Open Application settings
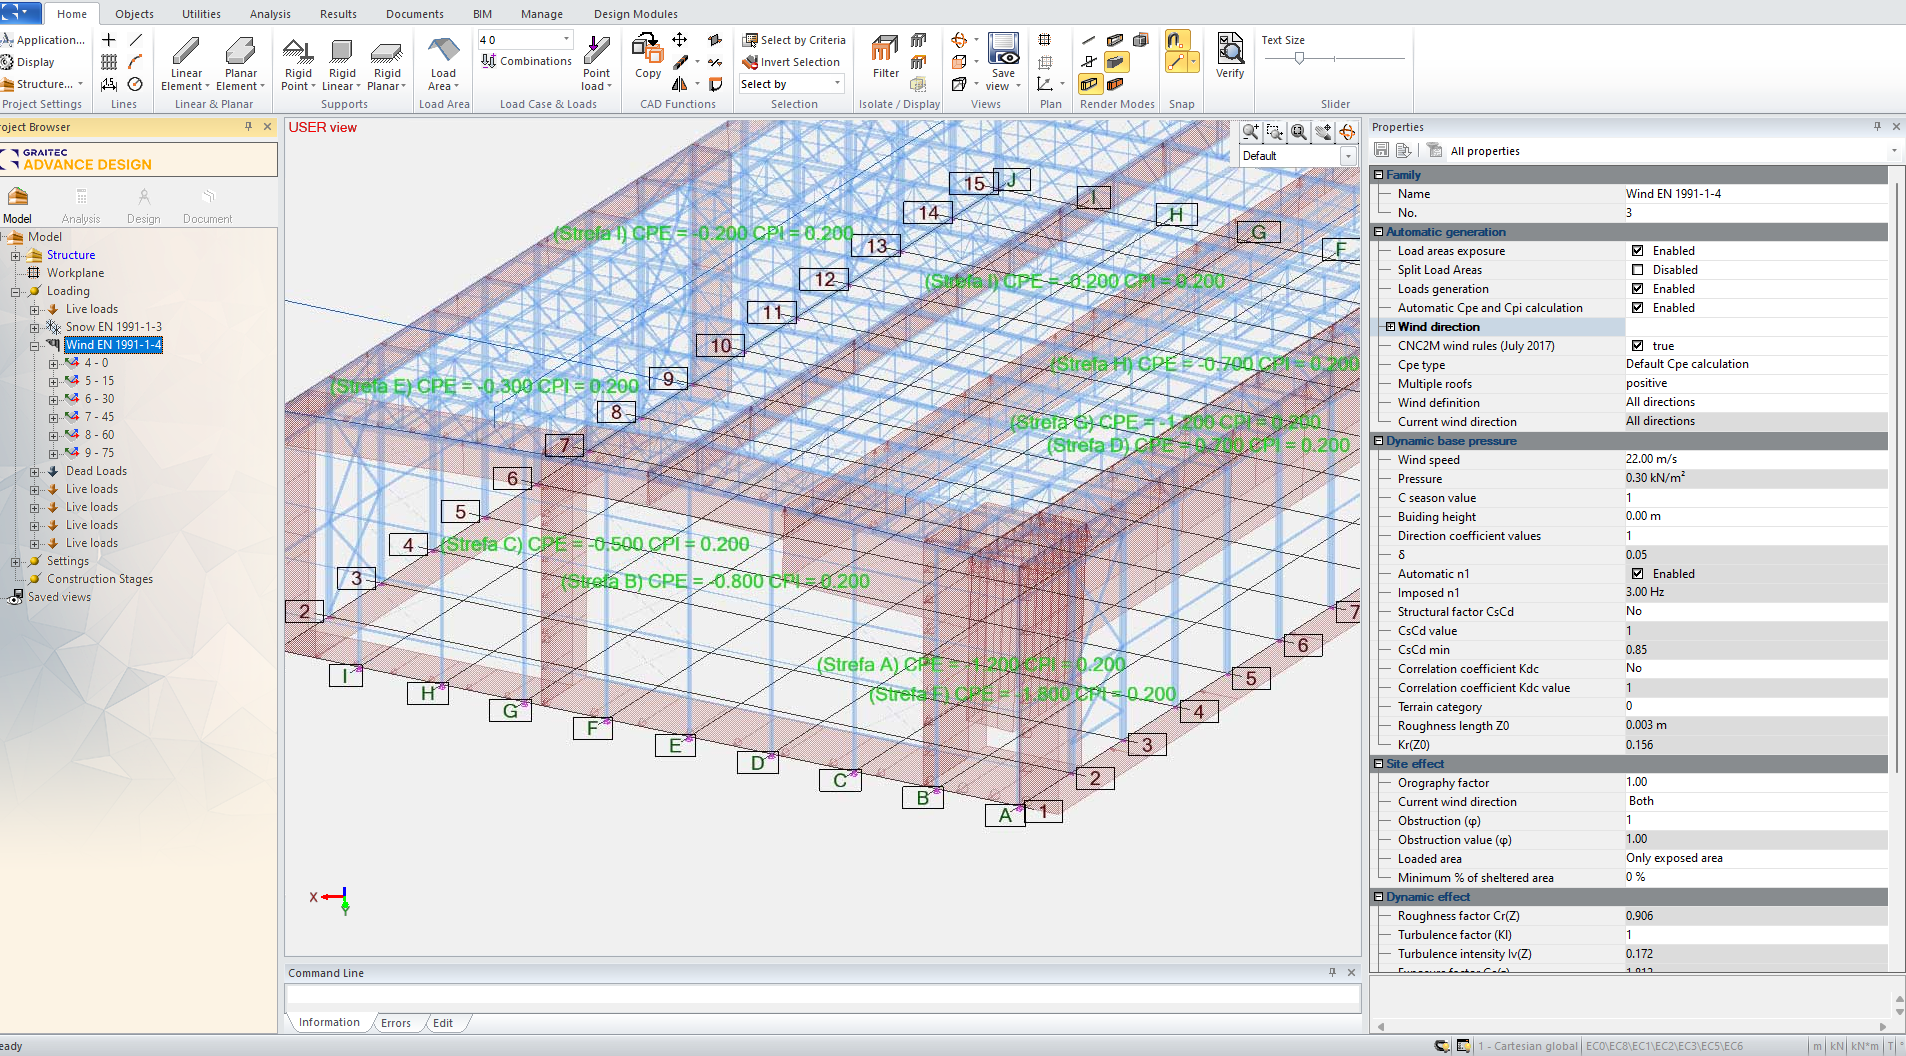 click(43, 40)
